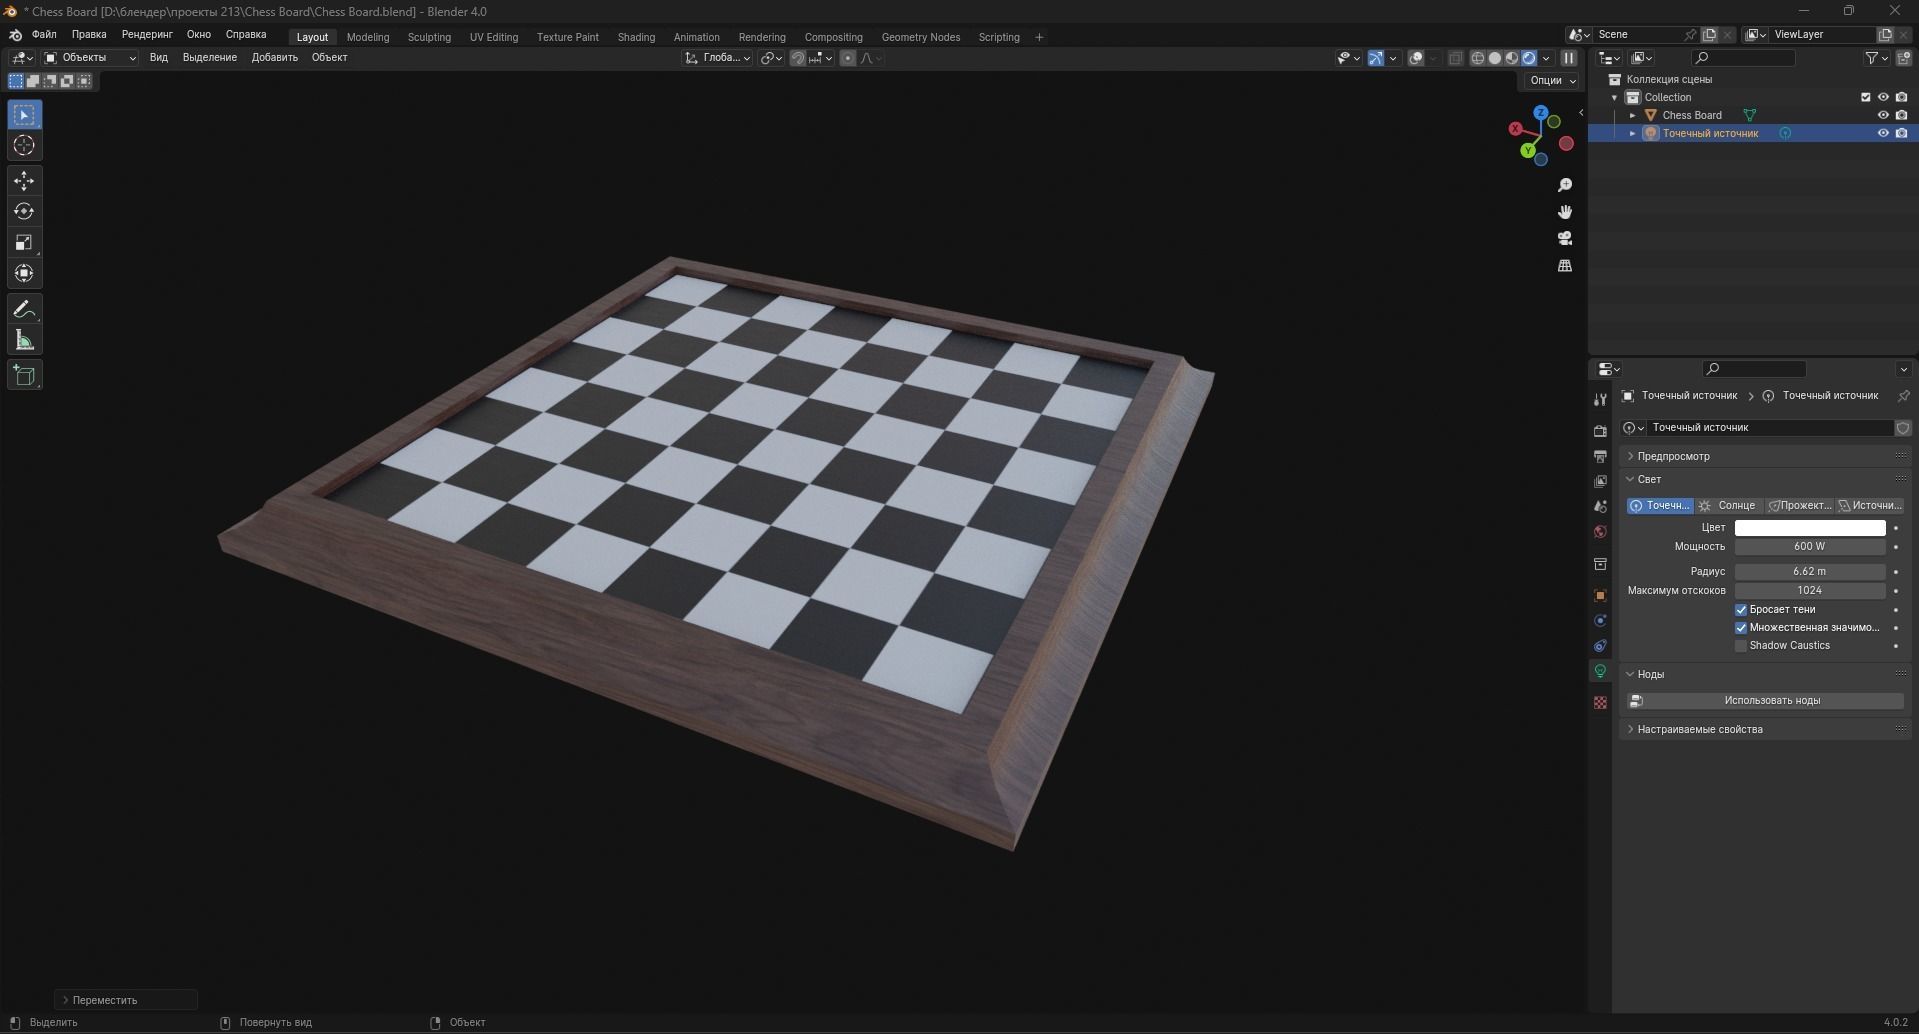Set light type to Солнце

pyautogui.click(x=1729, y=506)
